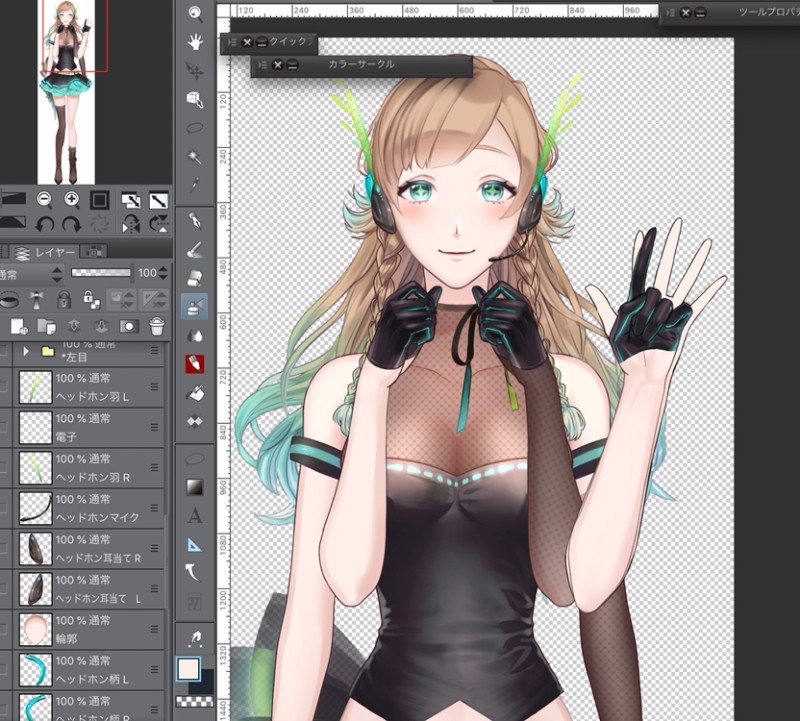
Task: Toggle lock layer padlock
Action: coord(64,300)
